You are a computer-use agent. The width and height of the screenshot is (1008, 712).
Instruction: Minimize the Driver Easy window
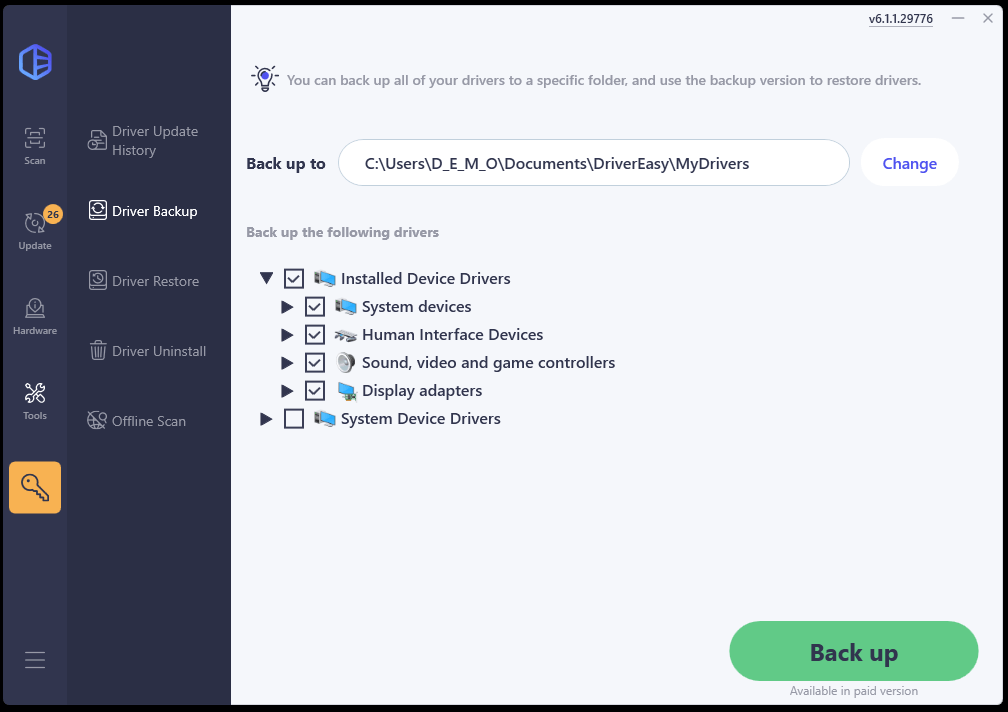958,18
